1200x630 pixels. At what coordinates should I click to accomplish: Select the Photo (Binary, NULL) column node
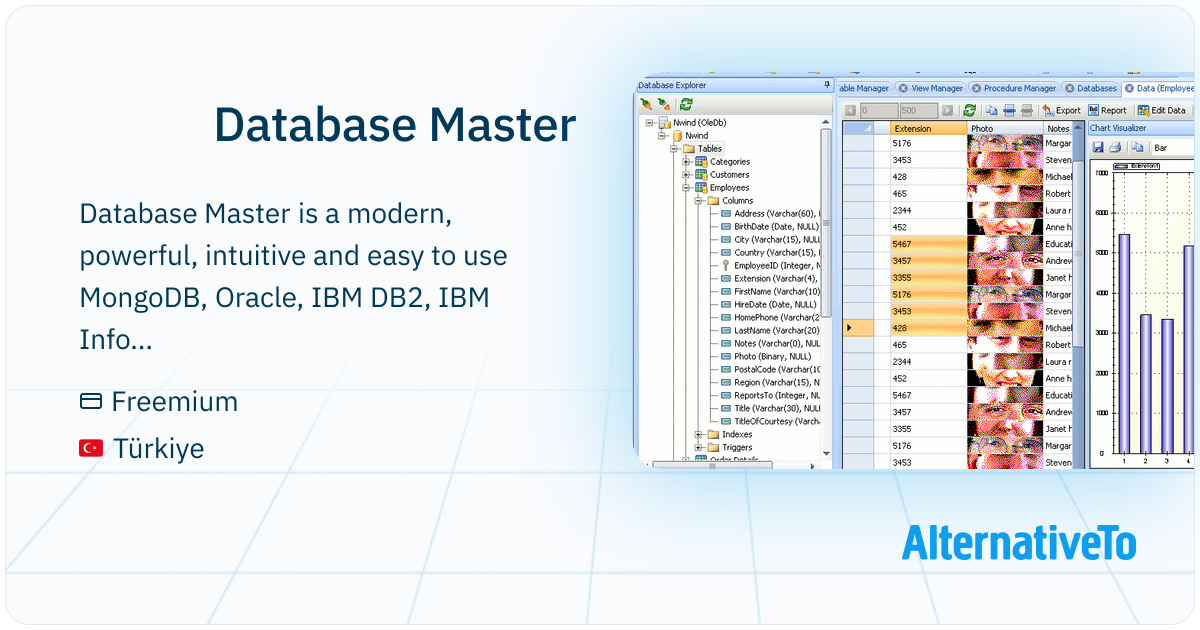pos(767,356)
